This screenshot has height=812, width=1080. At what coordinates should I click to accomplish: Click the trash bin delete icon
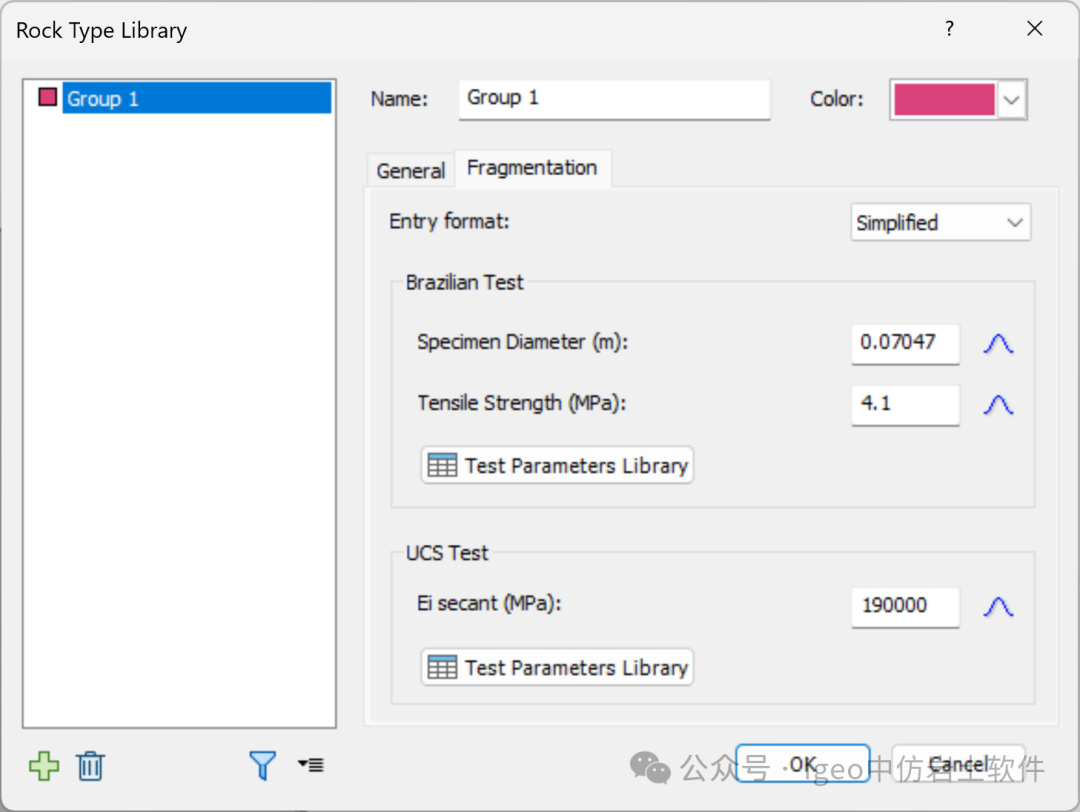pos(90,766)
